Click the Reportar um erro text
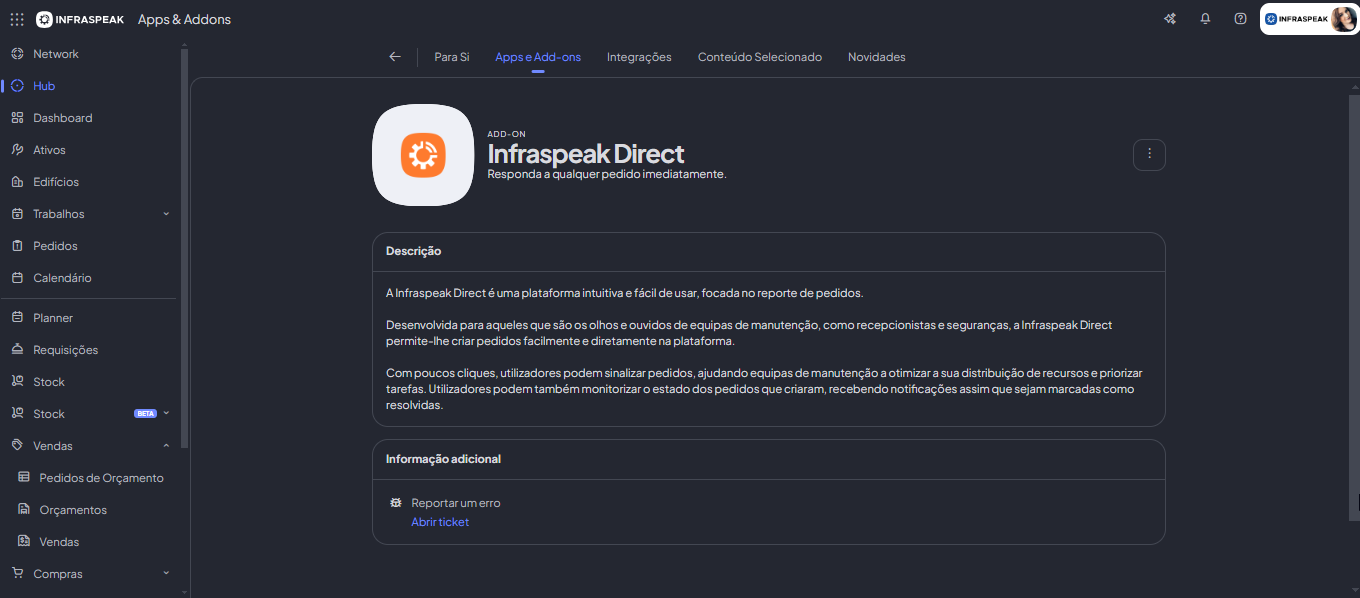The image size is (1360, 598). coord(456,503)
